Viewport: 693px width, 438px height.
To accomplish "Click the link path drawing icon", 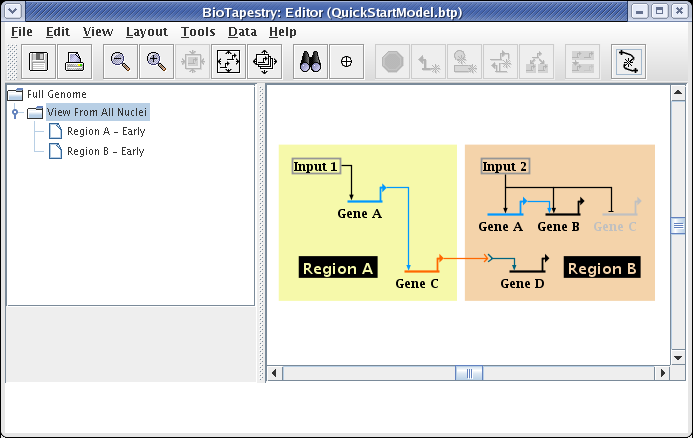I will pos(628,61).
